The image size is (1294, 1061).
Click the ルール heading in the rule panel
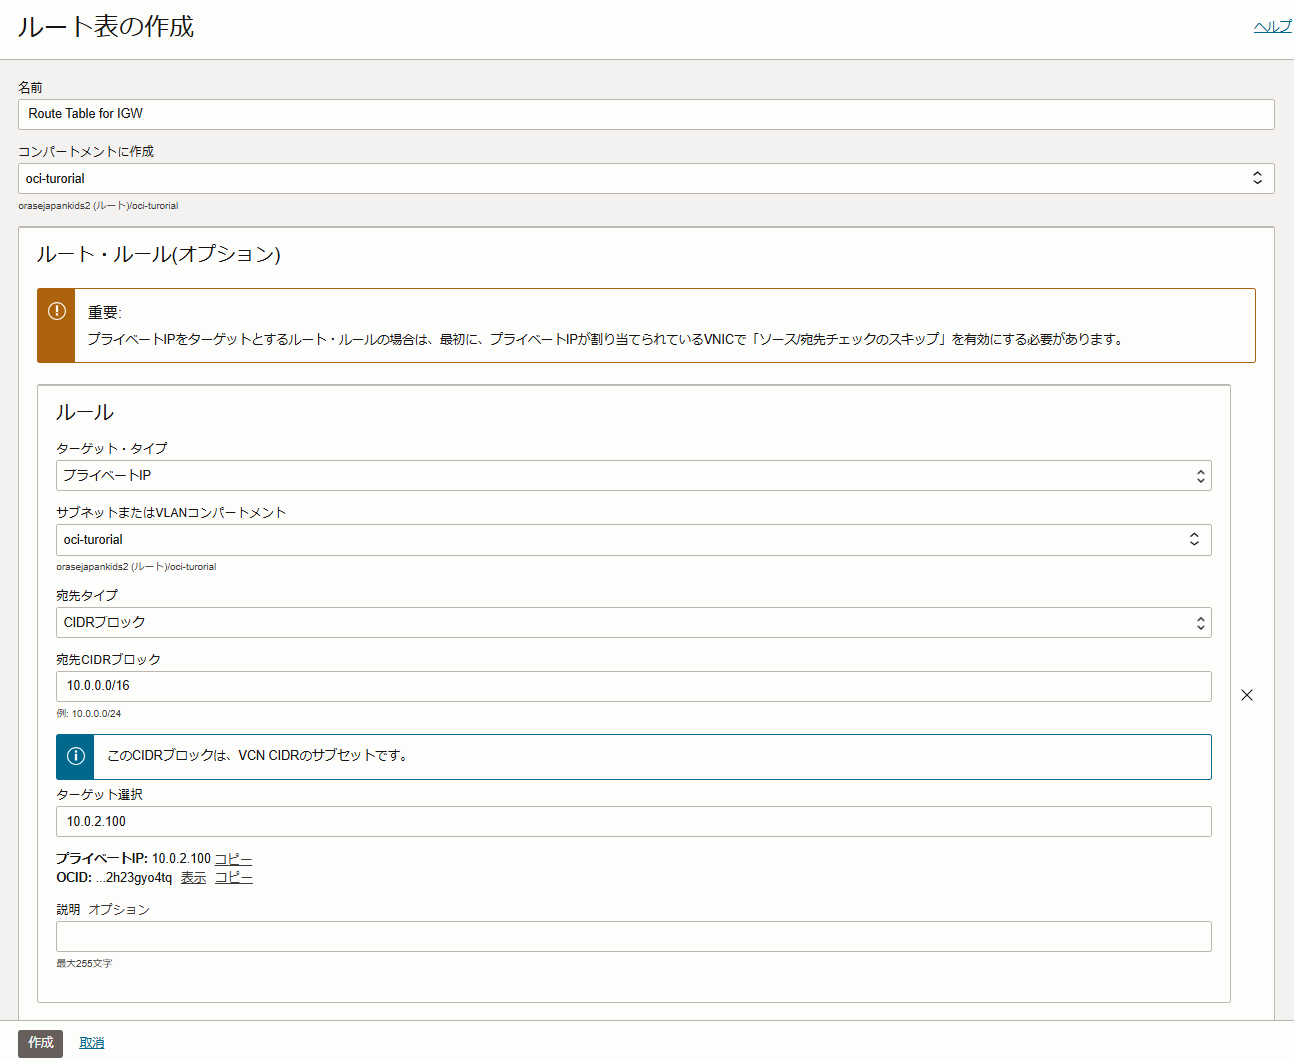coord(85,412)
